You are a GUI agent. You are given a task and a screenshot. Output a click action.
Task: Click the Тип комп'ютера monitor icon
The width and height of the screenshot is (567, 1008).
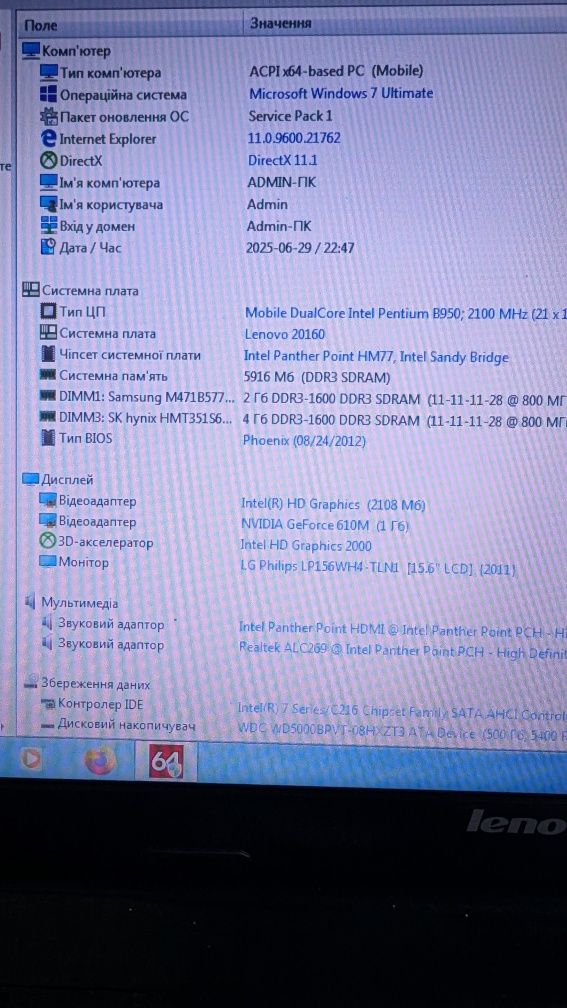(49, 72)
